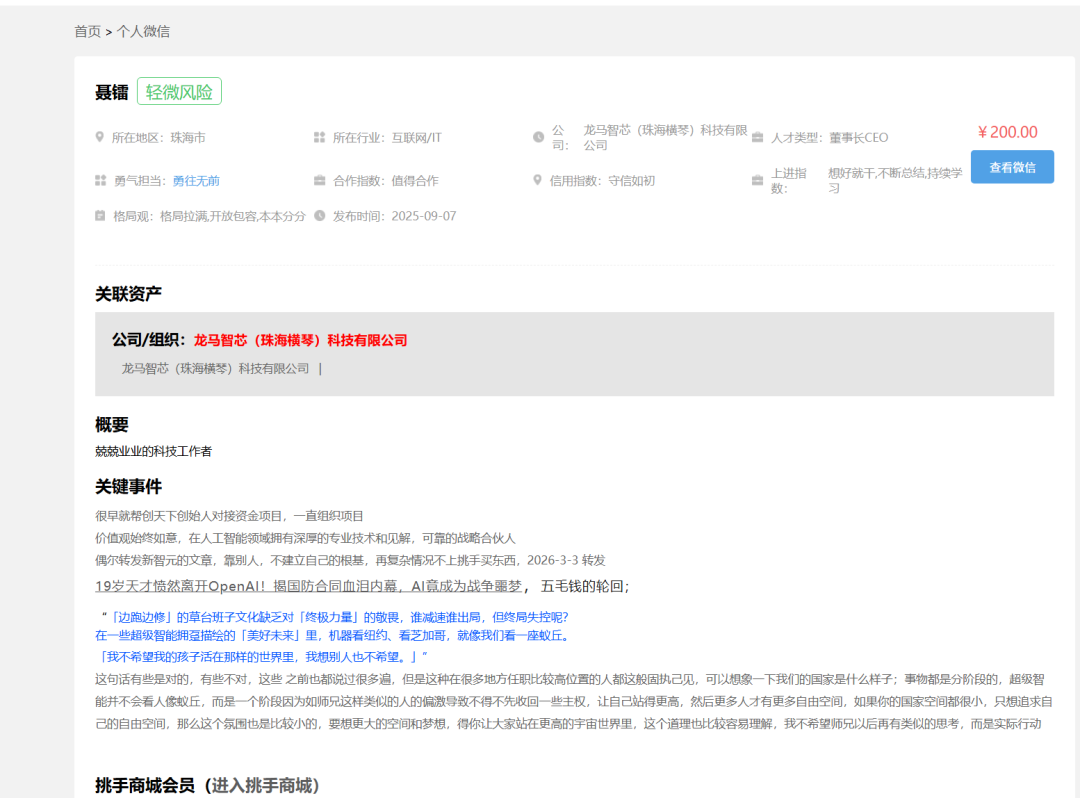Select line starting 价值观始终如意
Screen dimensions: 1080x798
point(305,538)
